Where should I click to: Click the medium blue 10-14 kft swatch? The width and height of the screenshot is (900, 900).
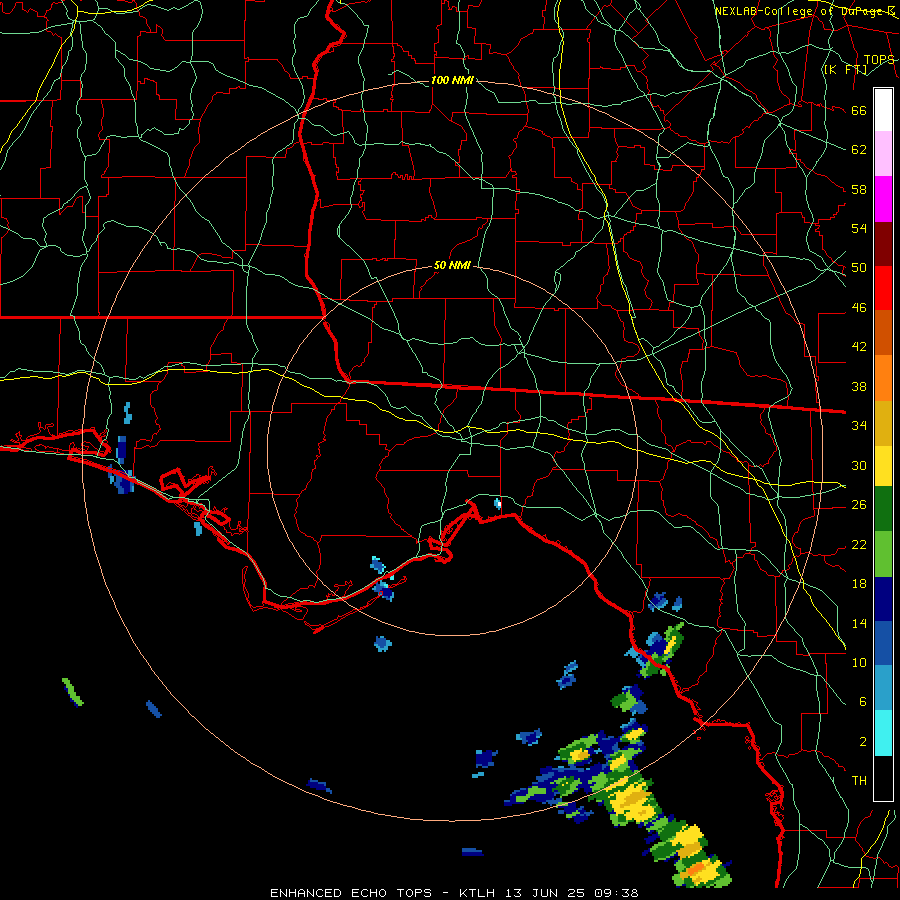tap(883, 643)
